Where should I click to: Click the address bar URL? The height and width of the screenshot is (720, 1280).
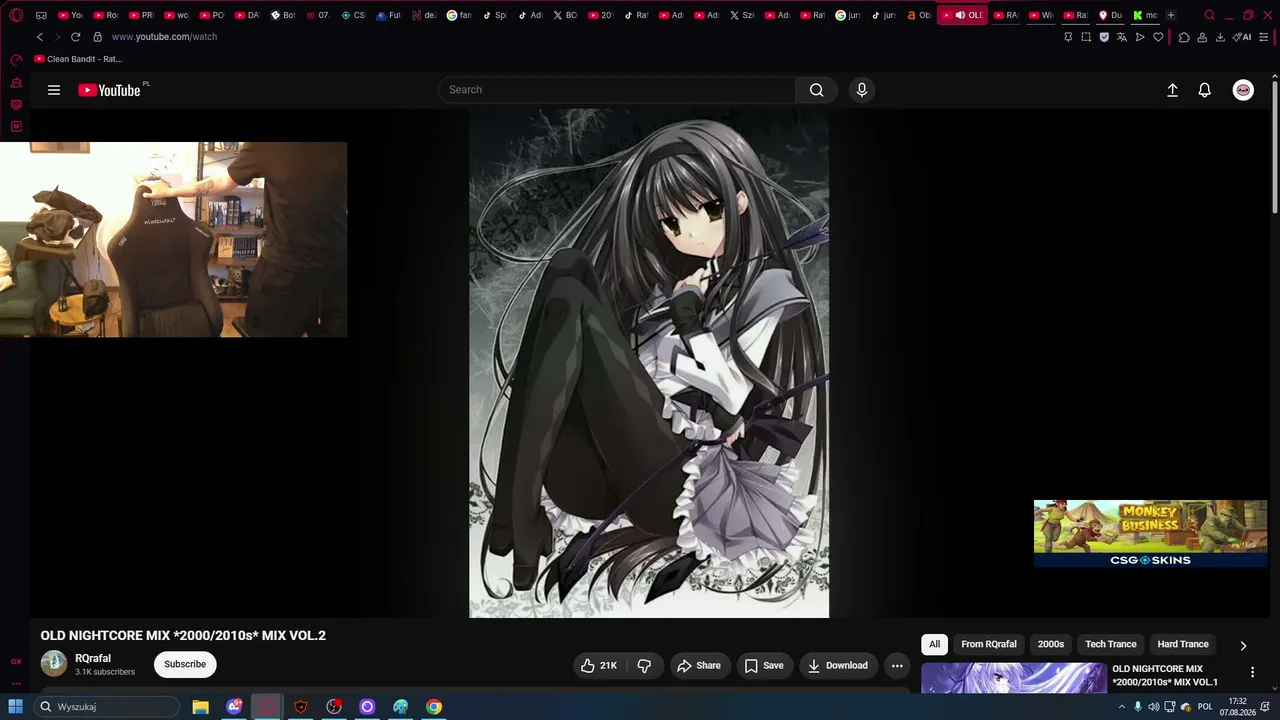[x=164, y=37]
